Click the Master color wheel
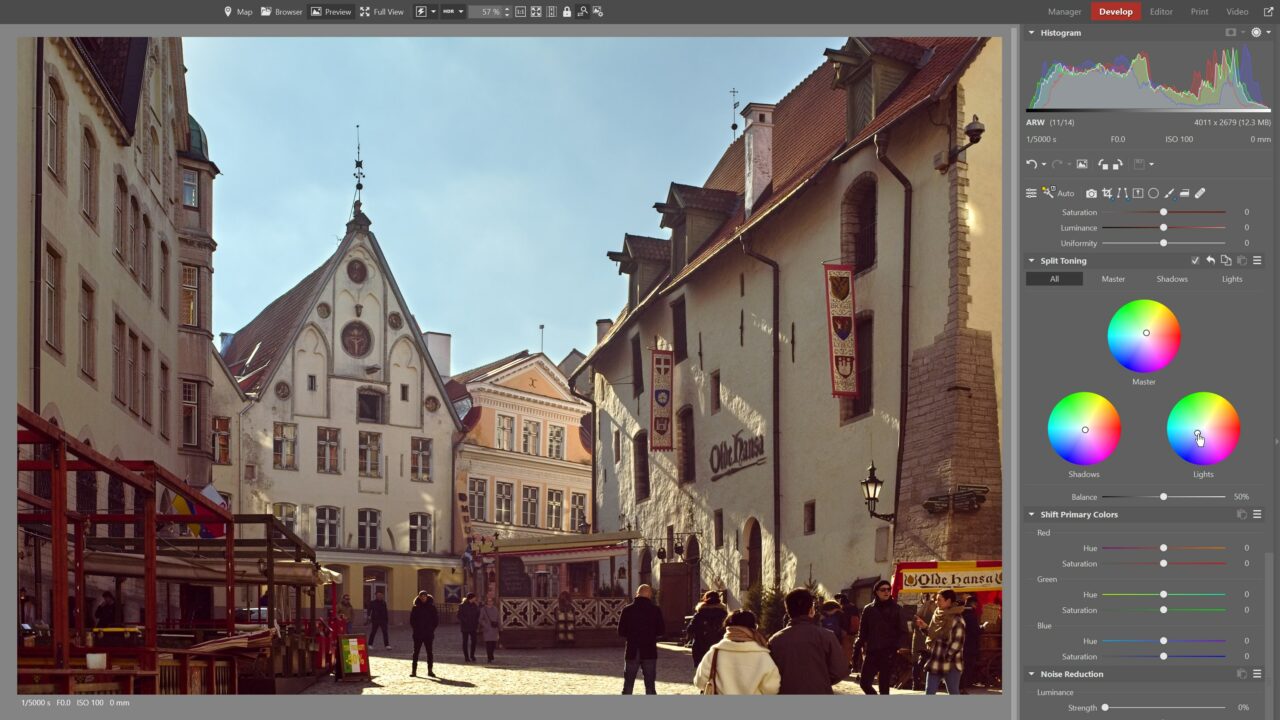The image size is (1280, 720). coord(1144,336)
